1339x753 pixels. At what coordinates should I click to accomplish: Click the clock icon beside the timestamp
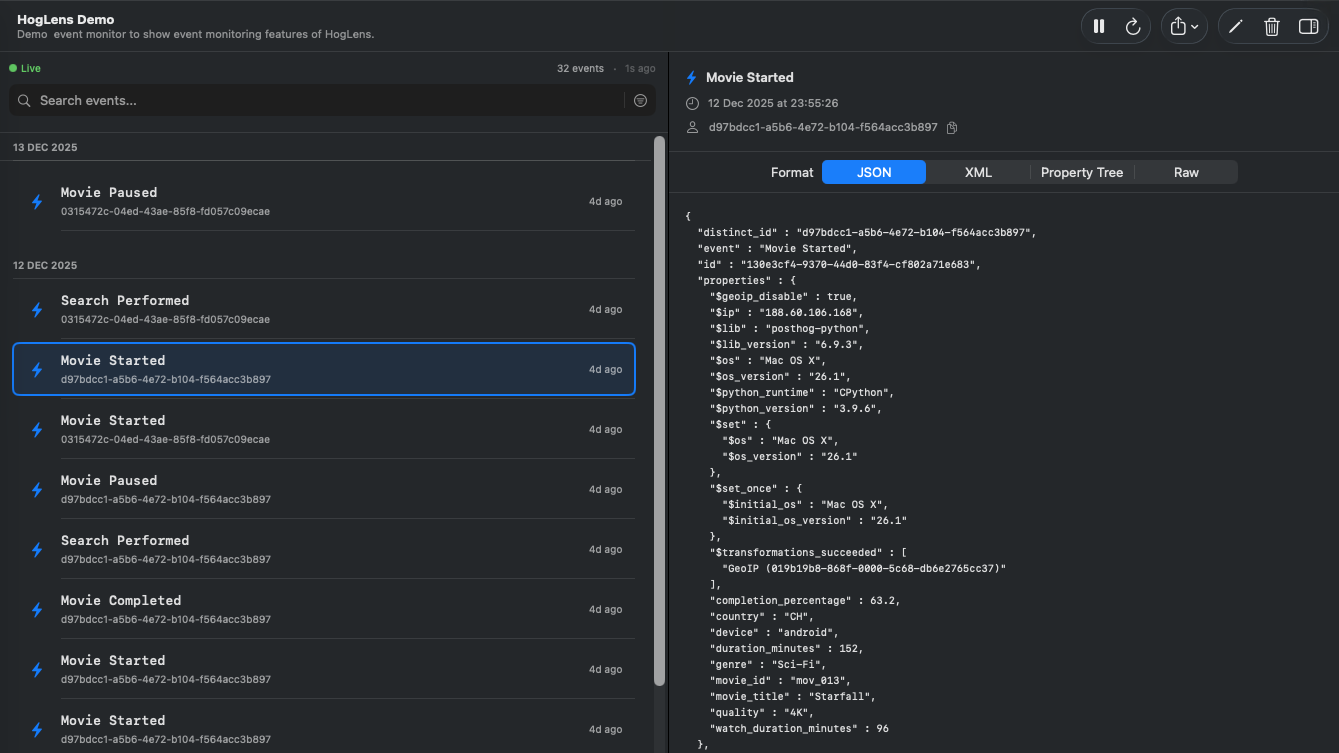(x=691, y=103)
